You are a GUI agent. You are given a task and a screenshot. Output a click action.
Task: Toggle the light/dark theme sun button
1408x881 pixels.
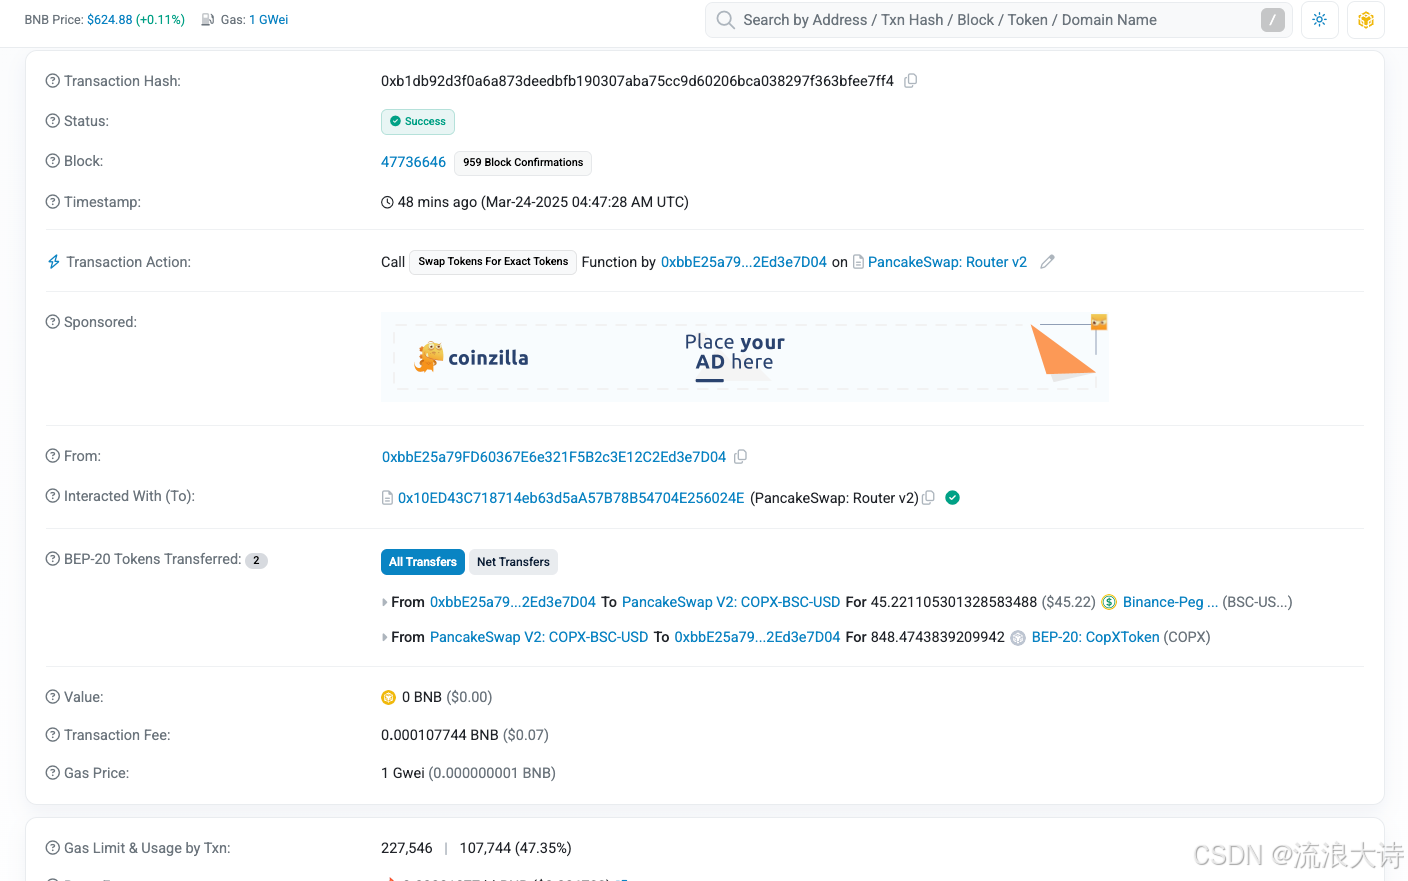point(1320,20)
